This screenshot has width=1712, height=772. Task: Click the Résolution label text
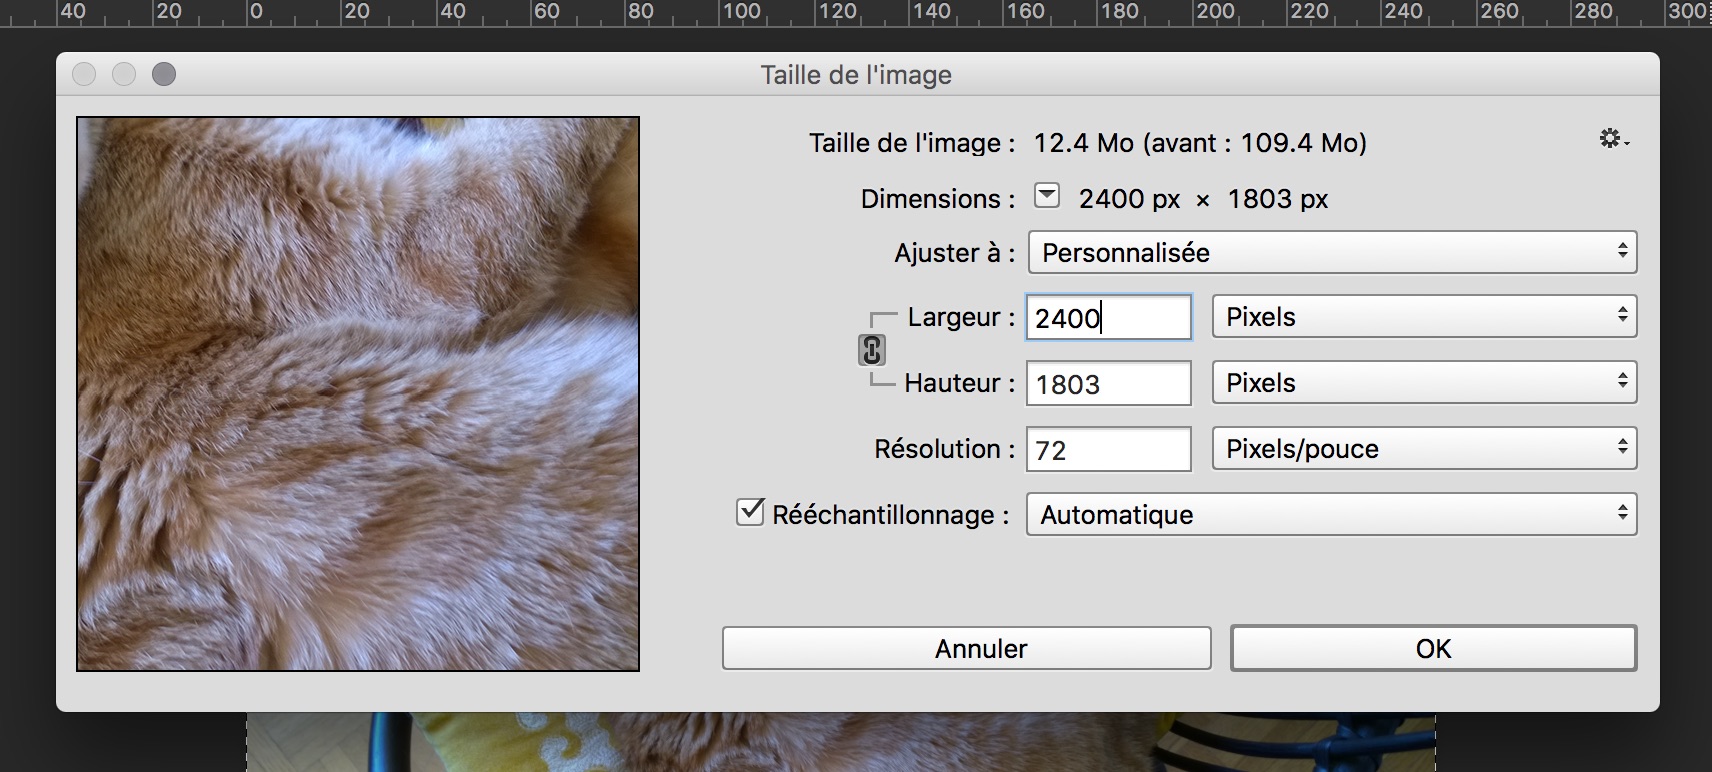click(x=937, y=449)
